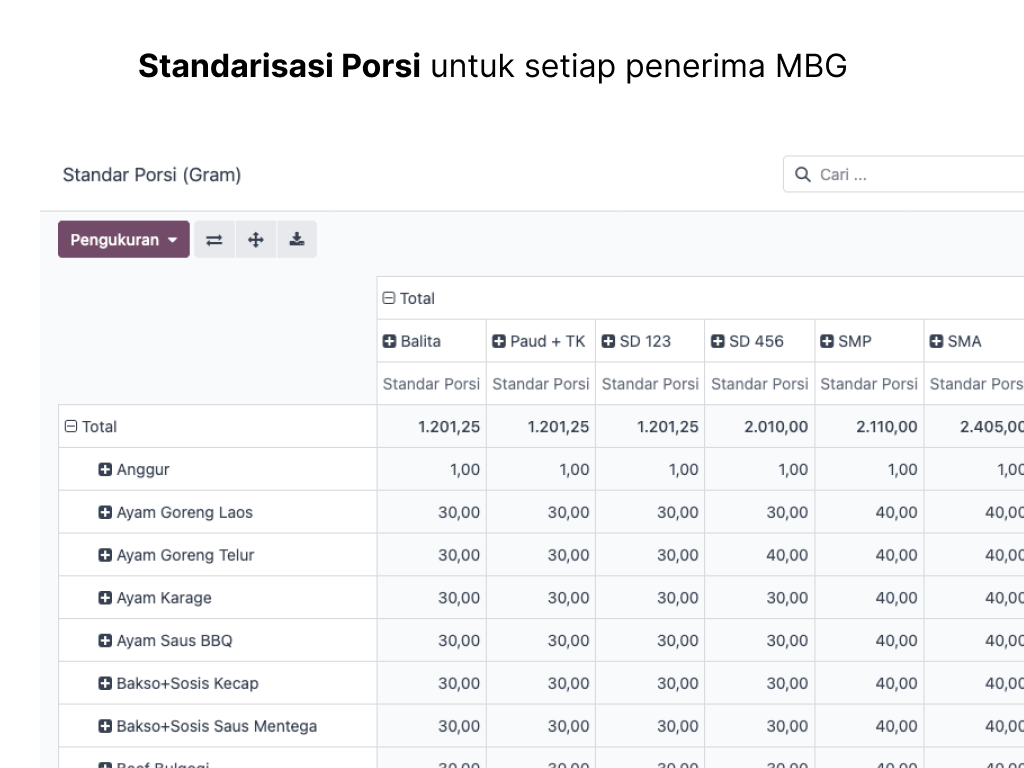Image resolution: width=1024 pixels, height=768 pixels.
Task: Sort by Standar Porsi under Balita
Action: pos(431,384)
